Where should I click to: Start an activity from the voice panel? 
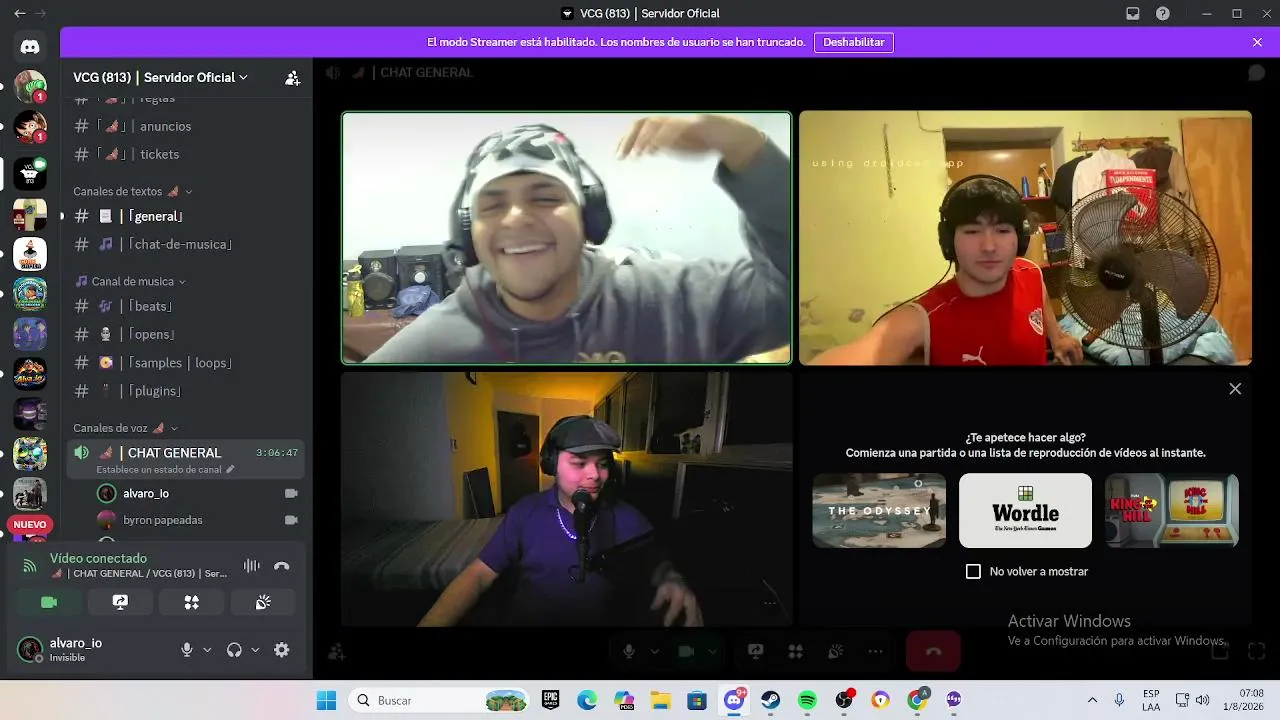pos(191,602)
